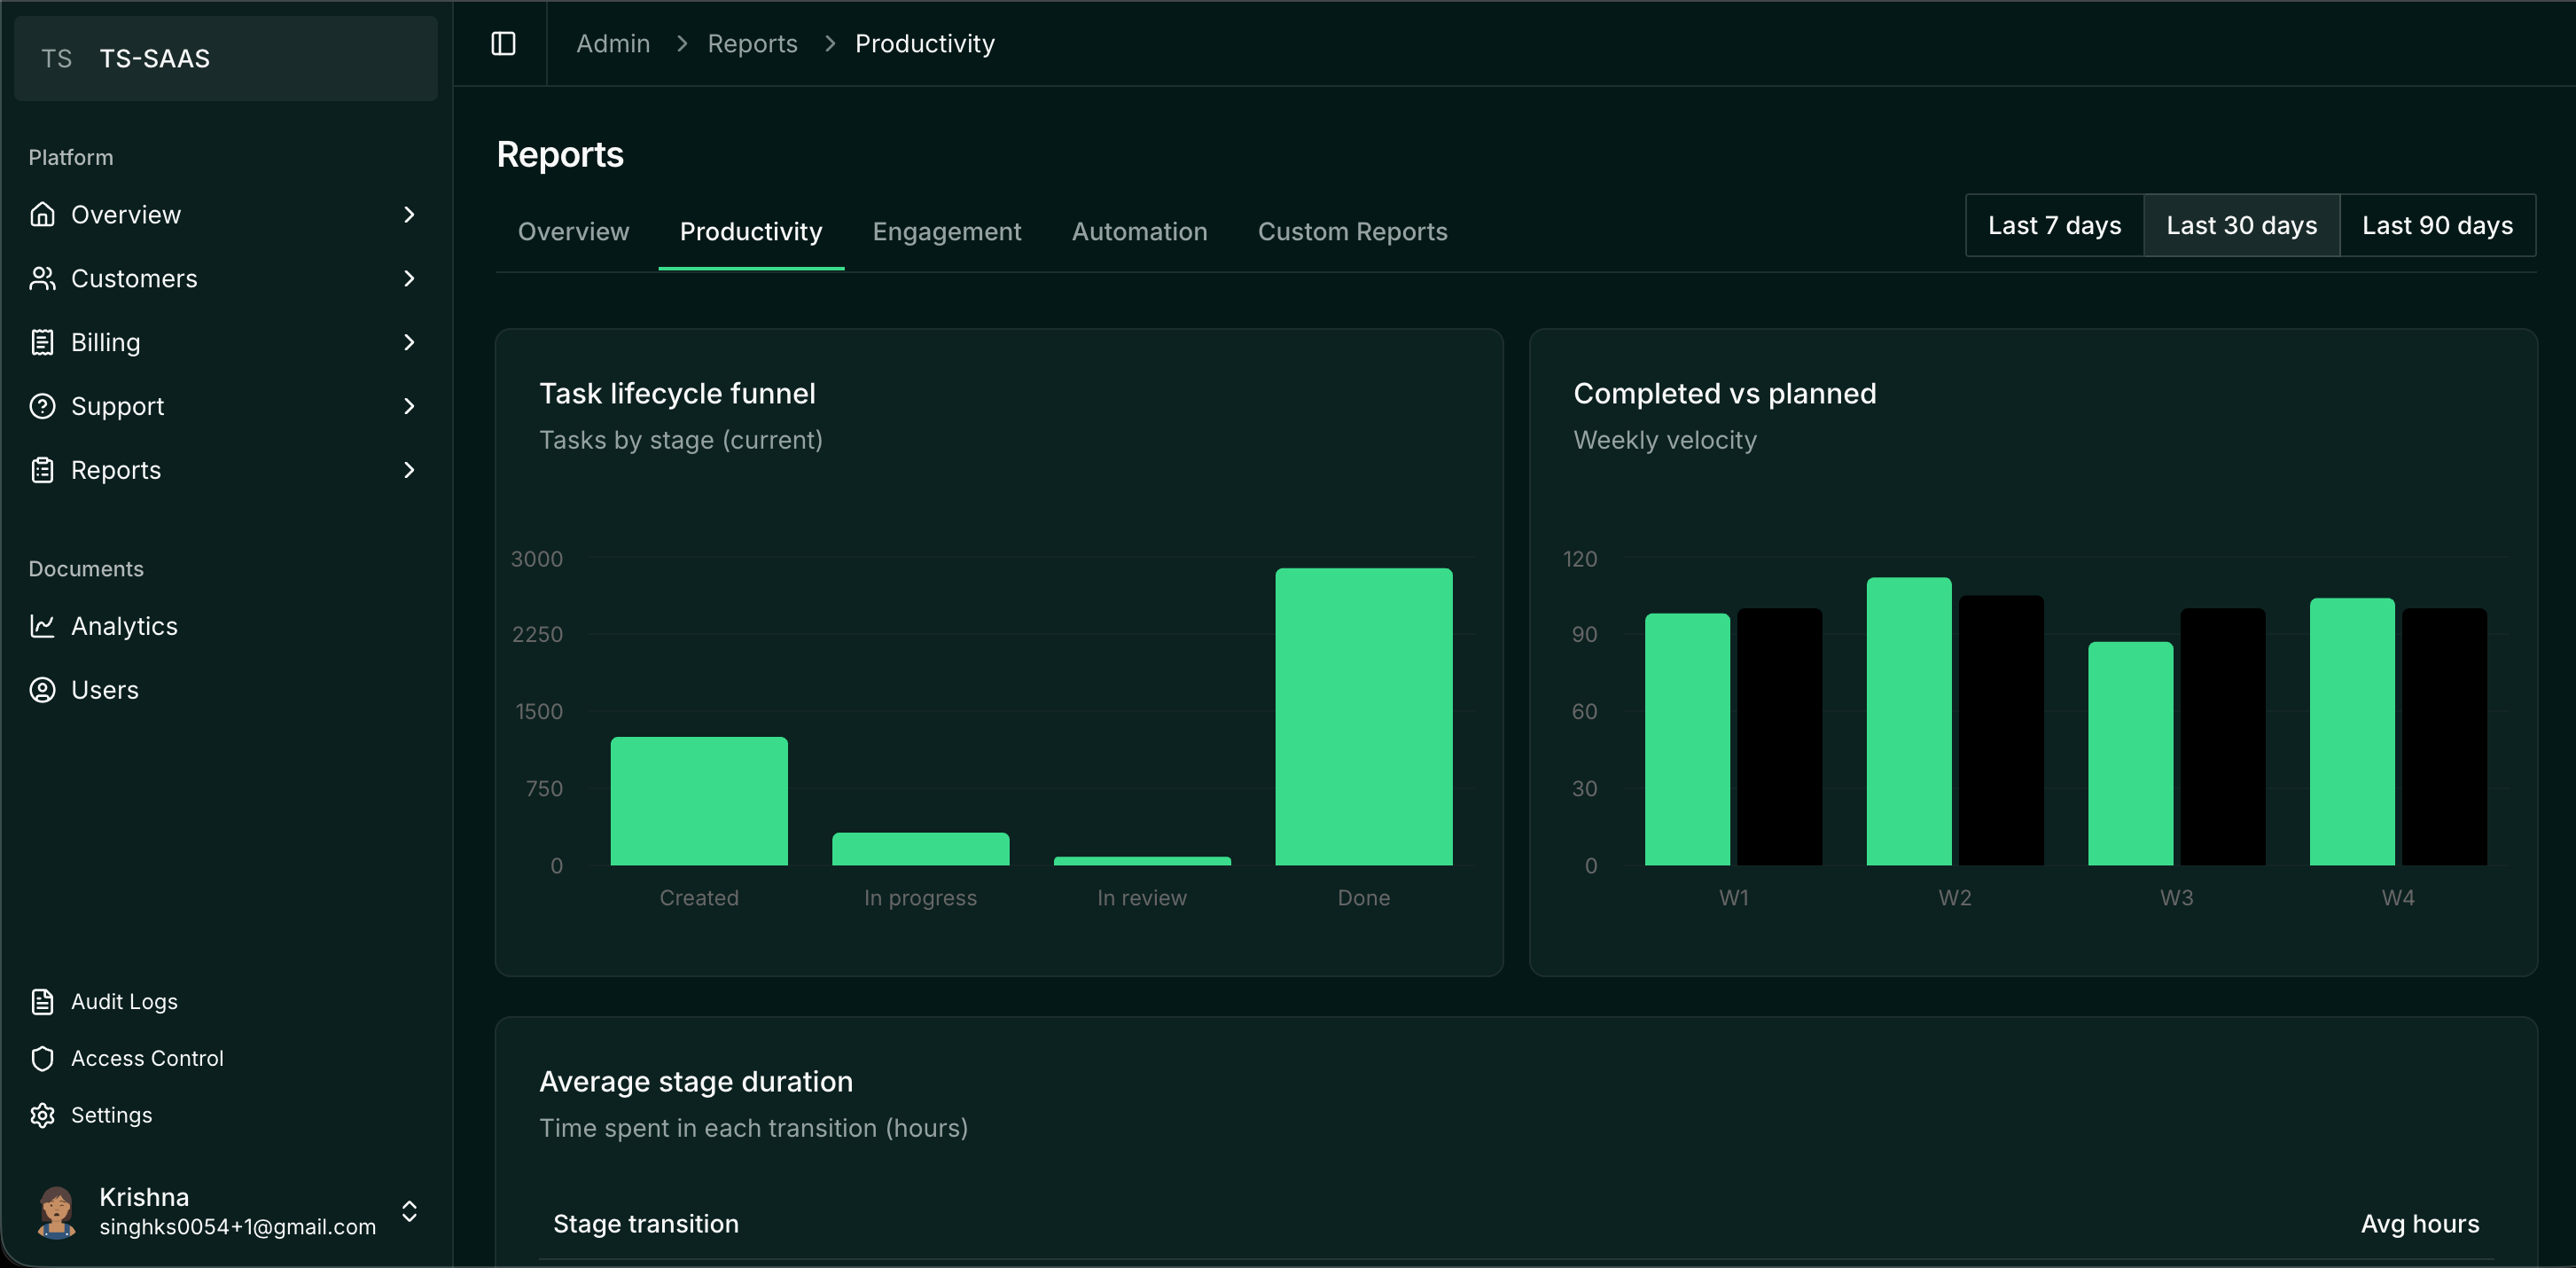Click the Access Control shield icon
This screenshot has height=1268, width=2576.
(42, 1058)
